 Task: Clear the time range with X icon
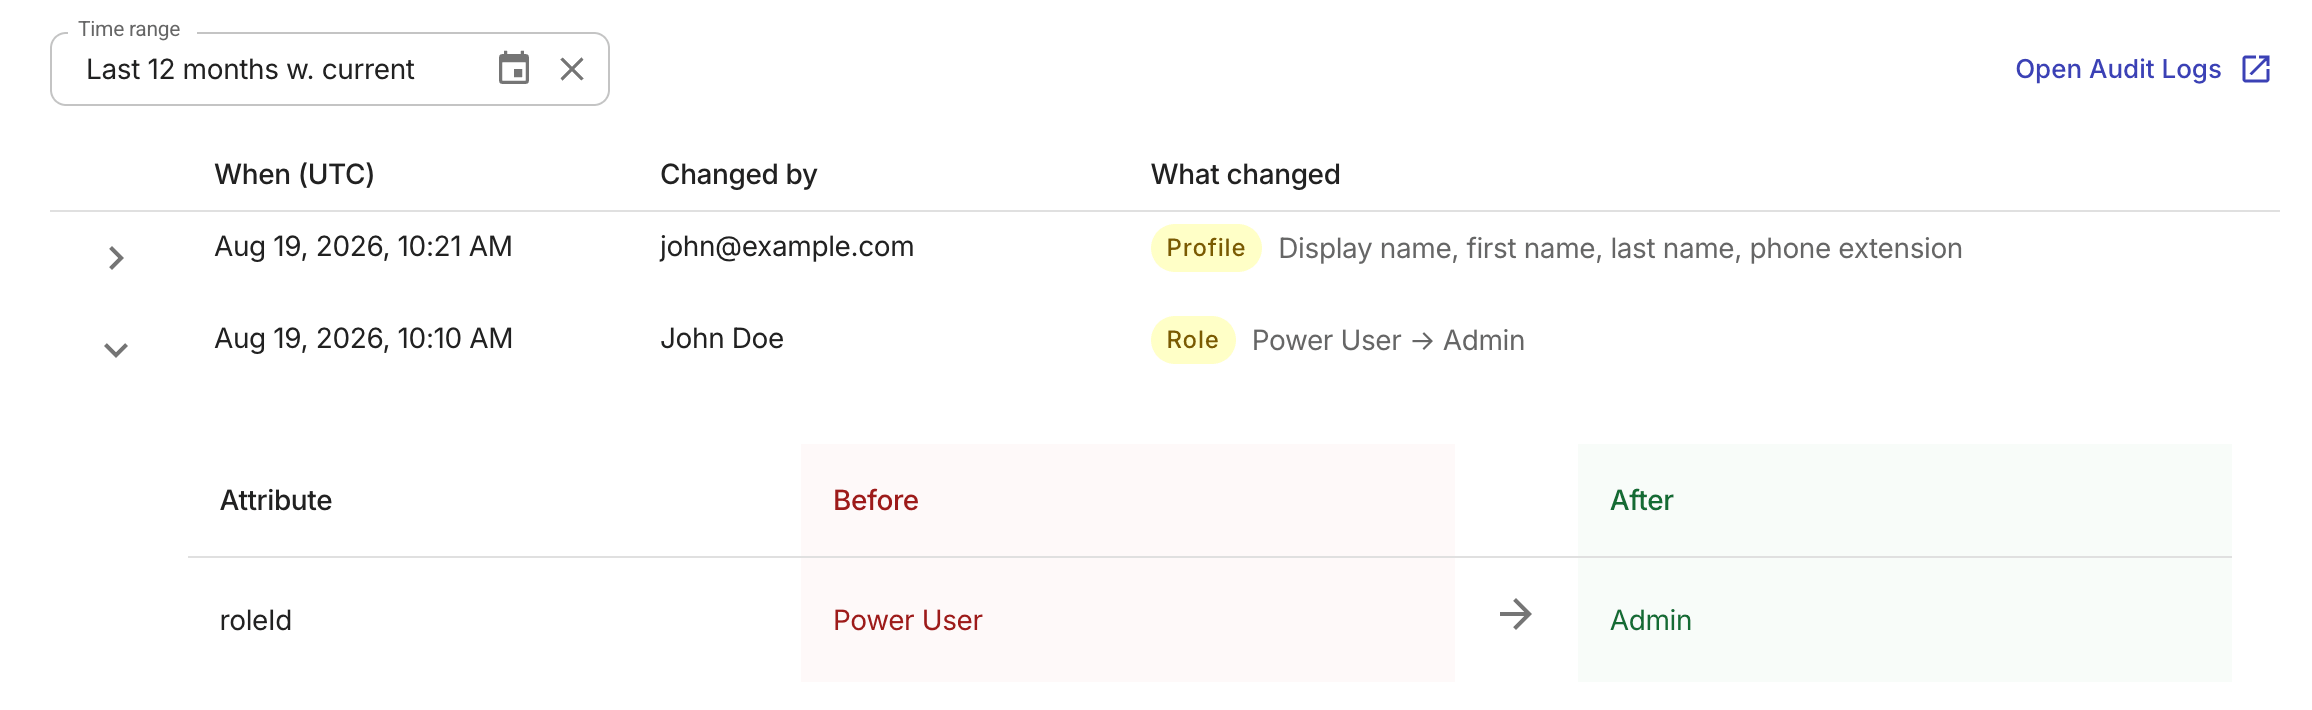572,69
